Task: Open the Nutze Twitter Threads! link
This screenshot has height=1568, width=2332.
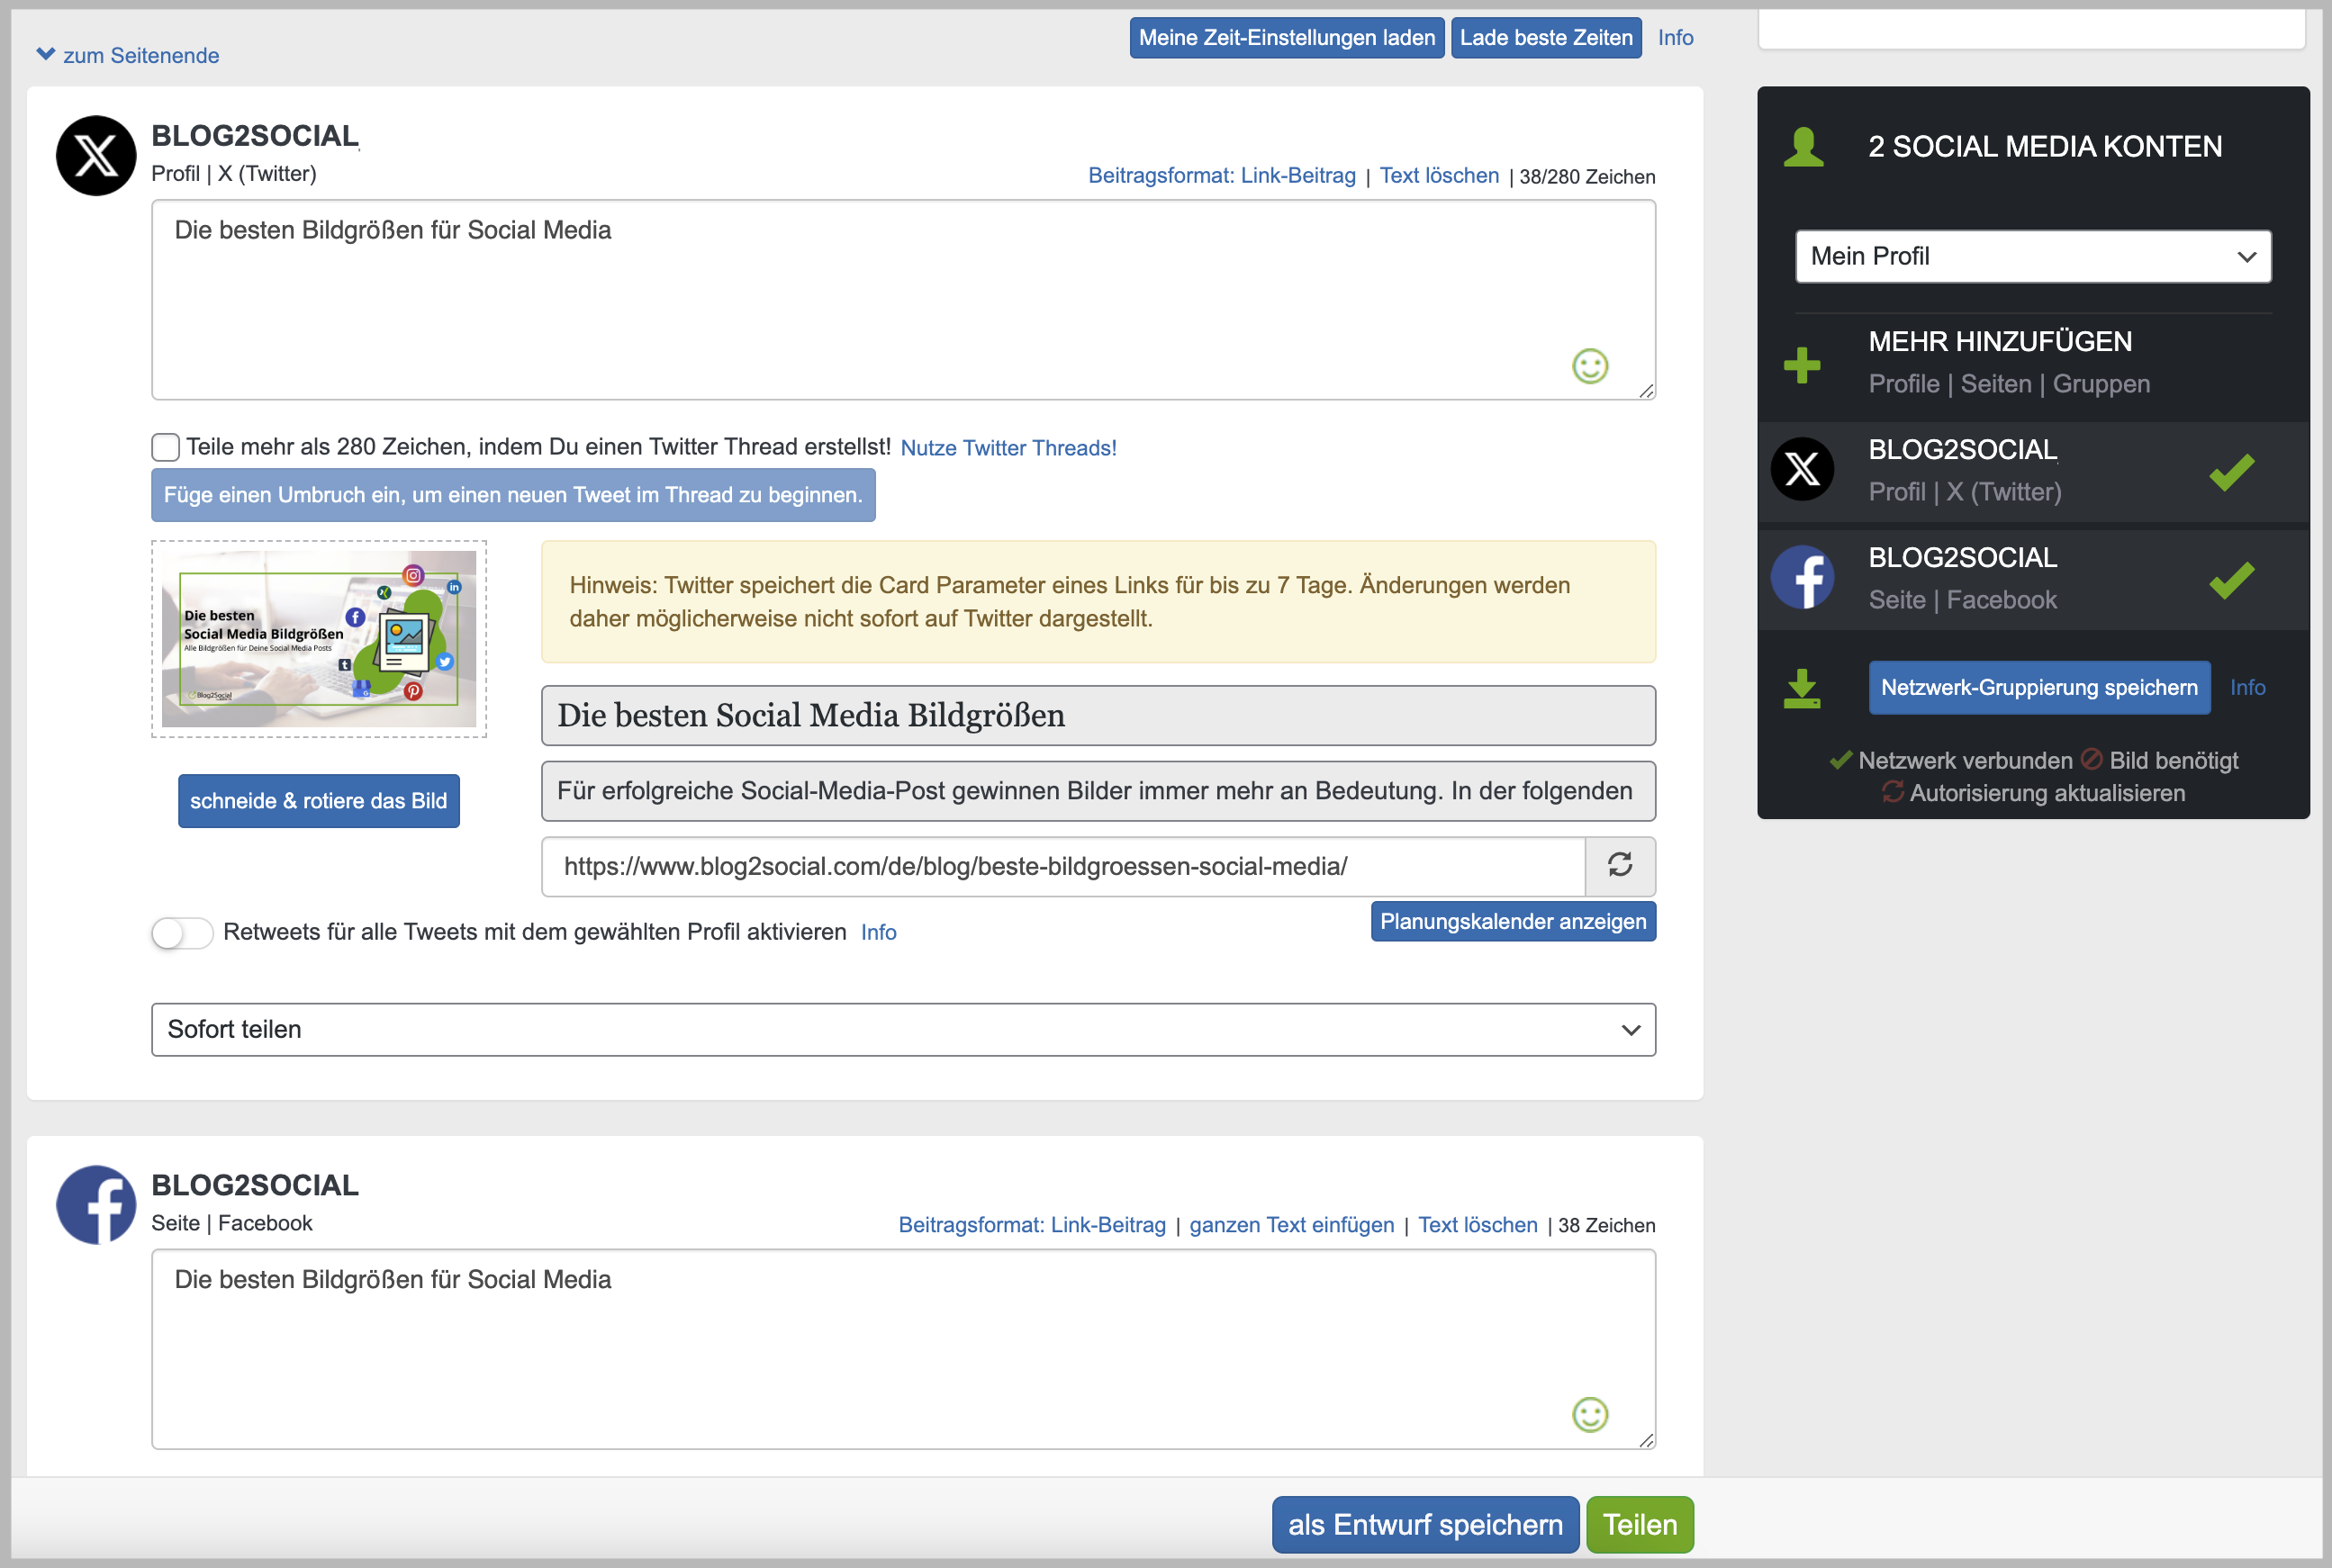Action: coord(1008,448)
